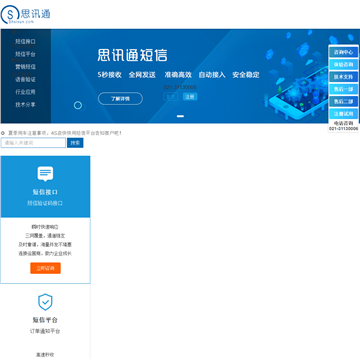Click 准确高效 text on the banner

click(x=178, y=75)
